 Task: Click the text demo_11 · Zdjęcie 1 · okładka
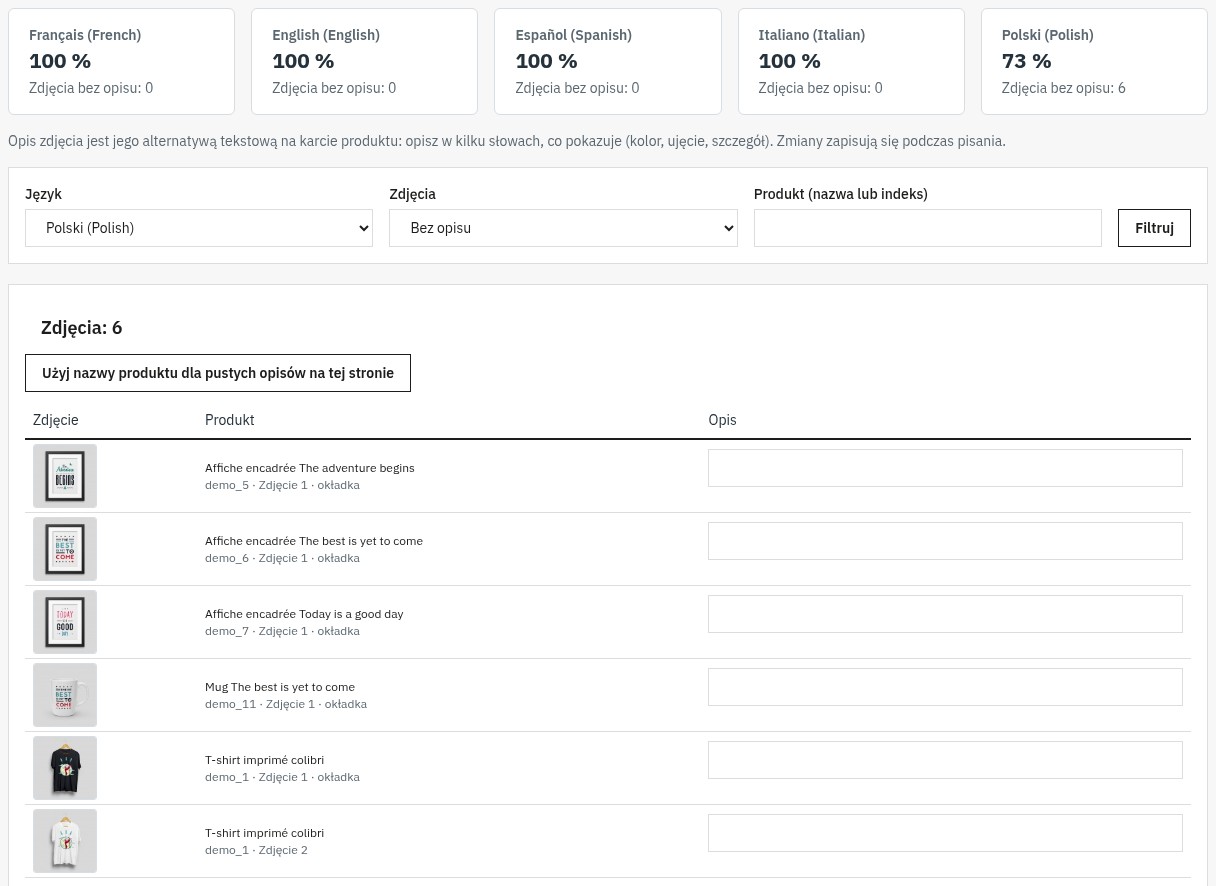tap(286, 704)
